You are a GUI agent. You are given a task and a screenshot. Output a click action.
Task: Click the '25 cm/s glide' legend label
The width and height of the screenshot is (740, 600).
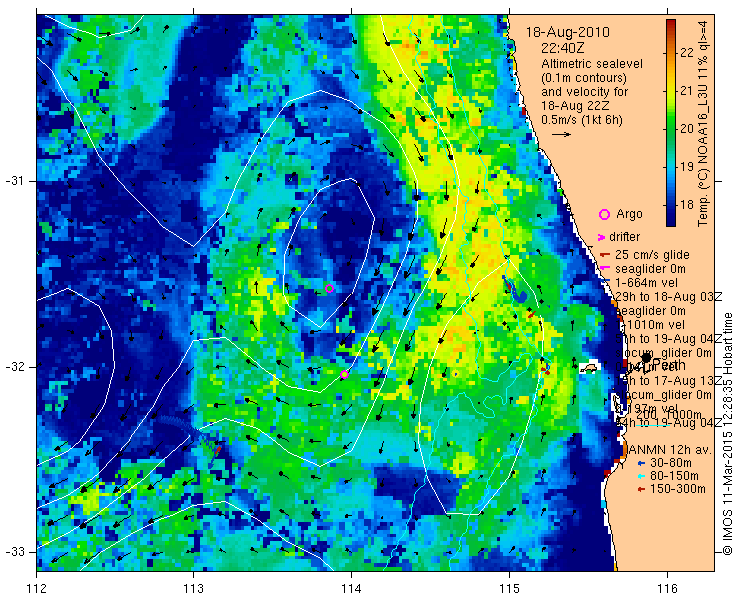tap(652, 255)
